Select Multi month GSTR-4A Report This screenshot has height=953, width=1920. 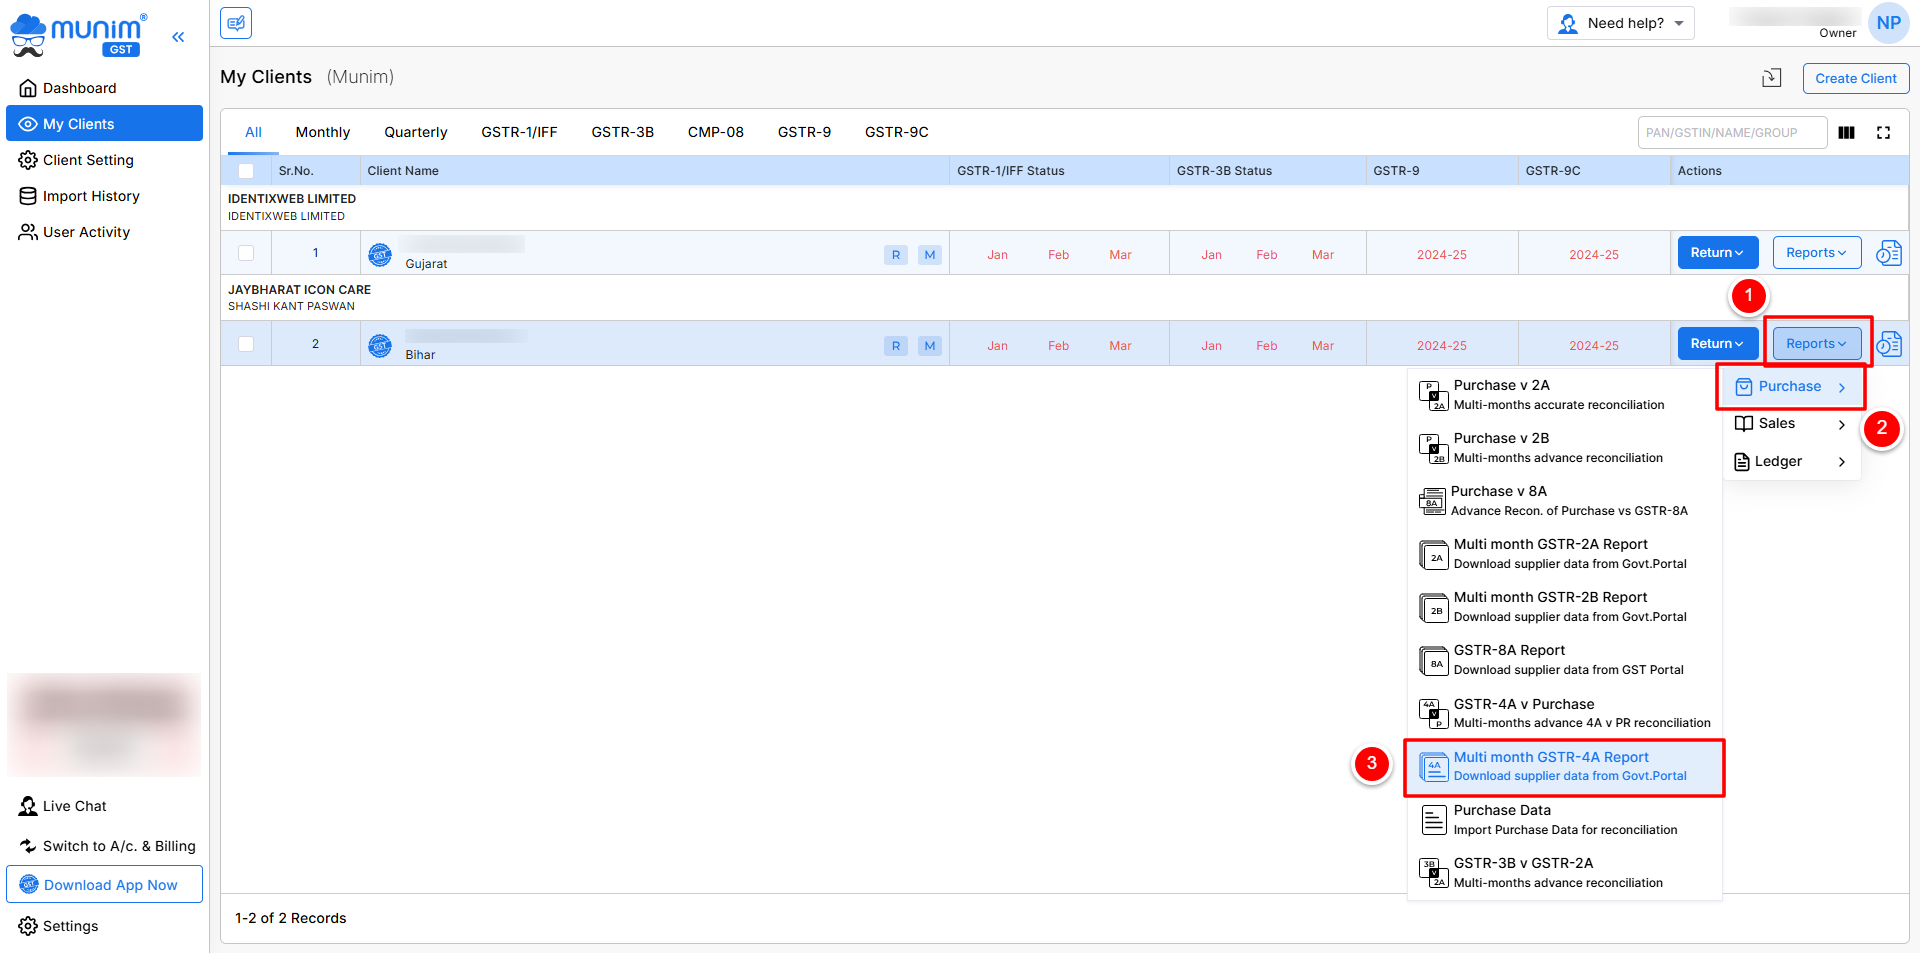(1564, 767)
